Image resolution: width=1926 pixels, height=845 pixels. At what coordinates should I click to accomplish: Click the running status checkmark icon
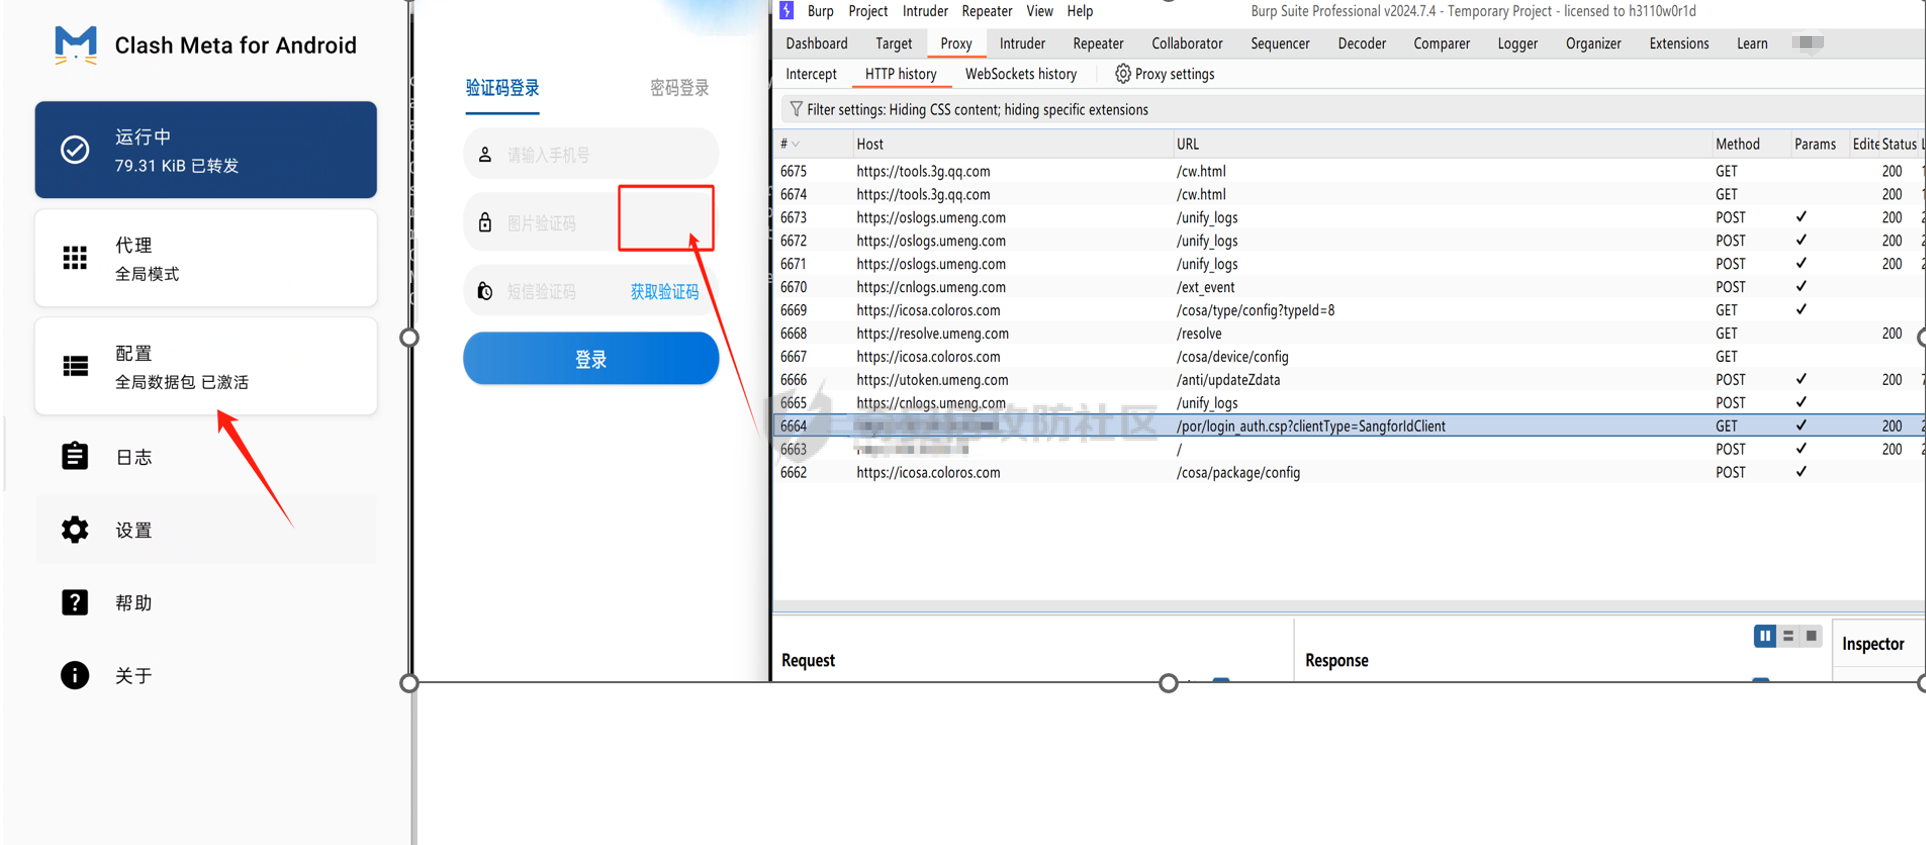75,150
